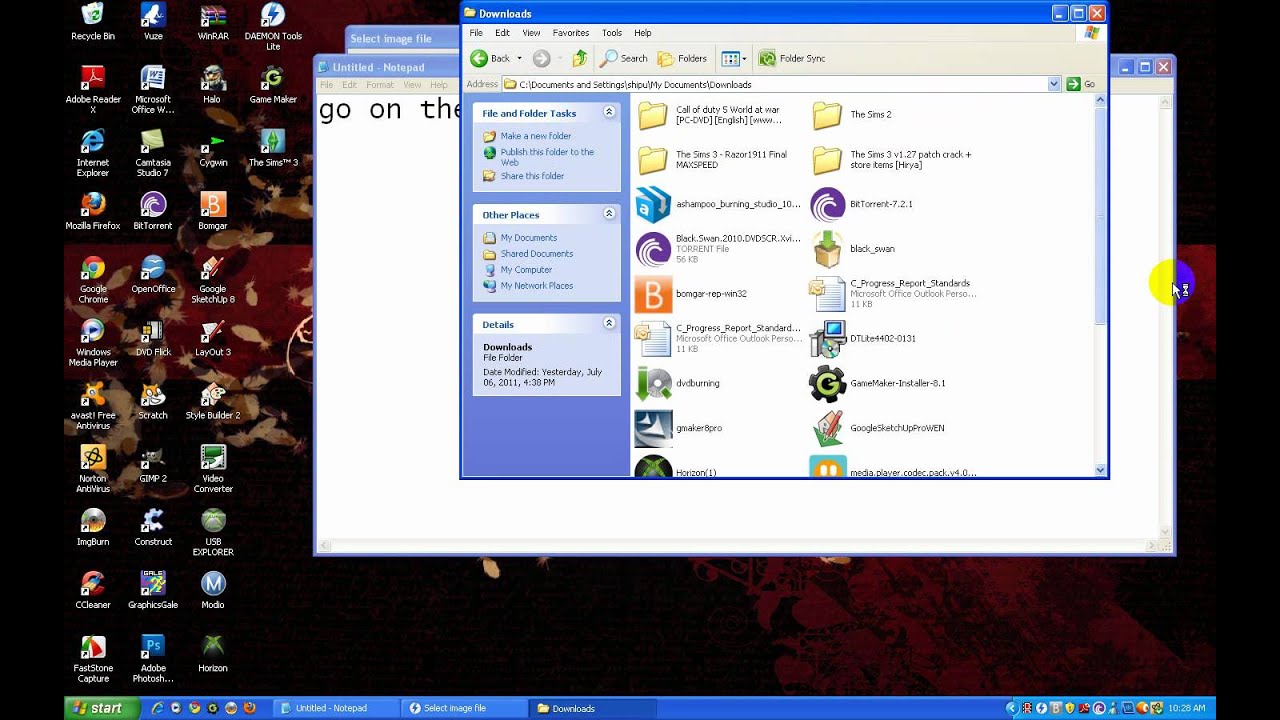Switch to Select image file taskbar button
This screenshot has height=720, width=1280.
click(x=462, y=708)
